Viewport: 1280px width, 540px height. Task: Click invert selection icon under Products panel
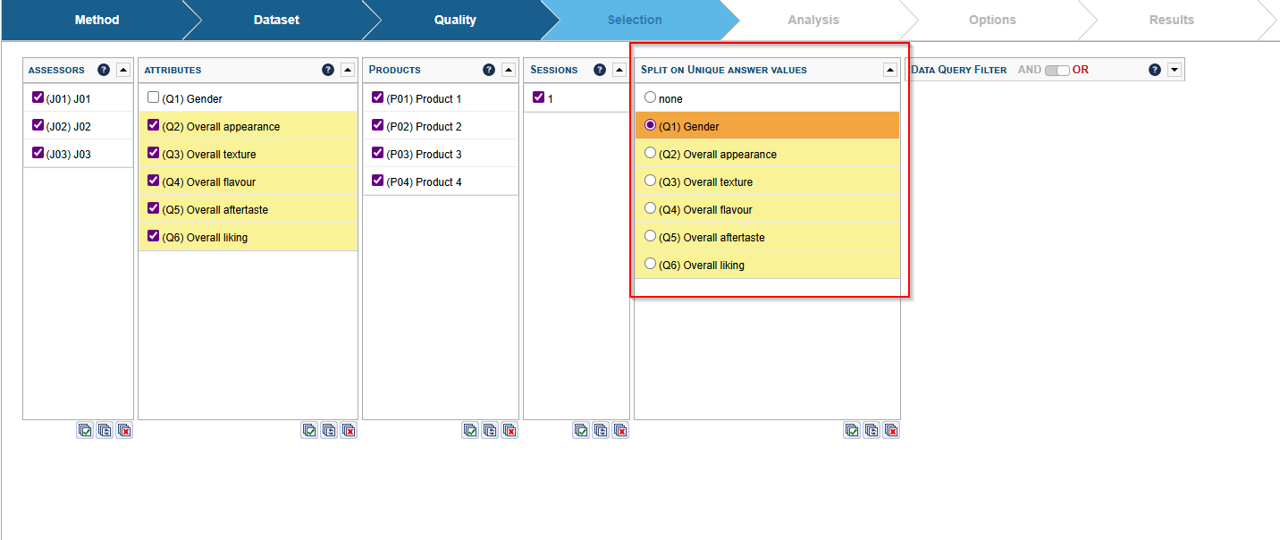490,430
